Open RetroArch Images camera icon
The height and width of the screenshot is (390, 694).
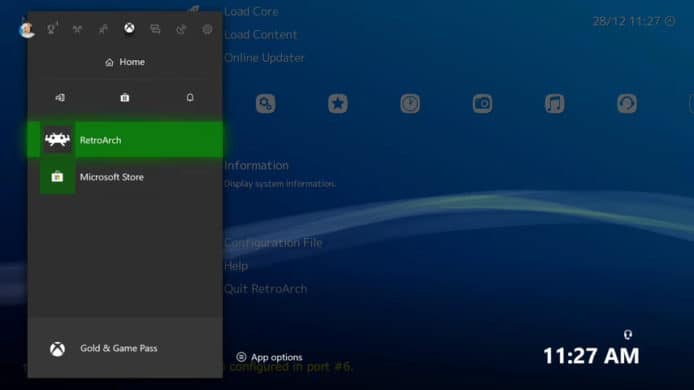click(x=482, y=104)
